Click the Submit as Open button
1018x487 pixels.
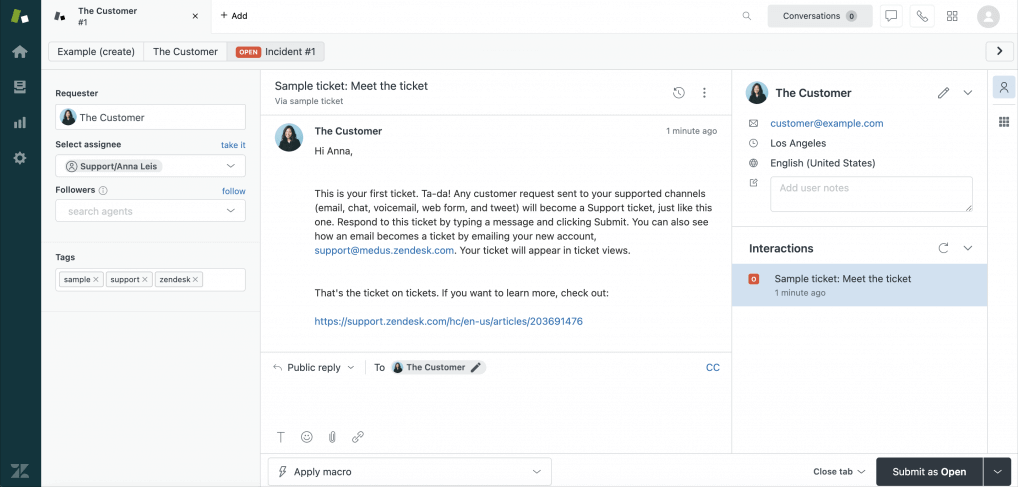point(929,472)
